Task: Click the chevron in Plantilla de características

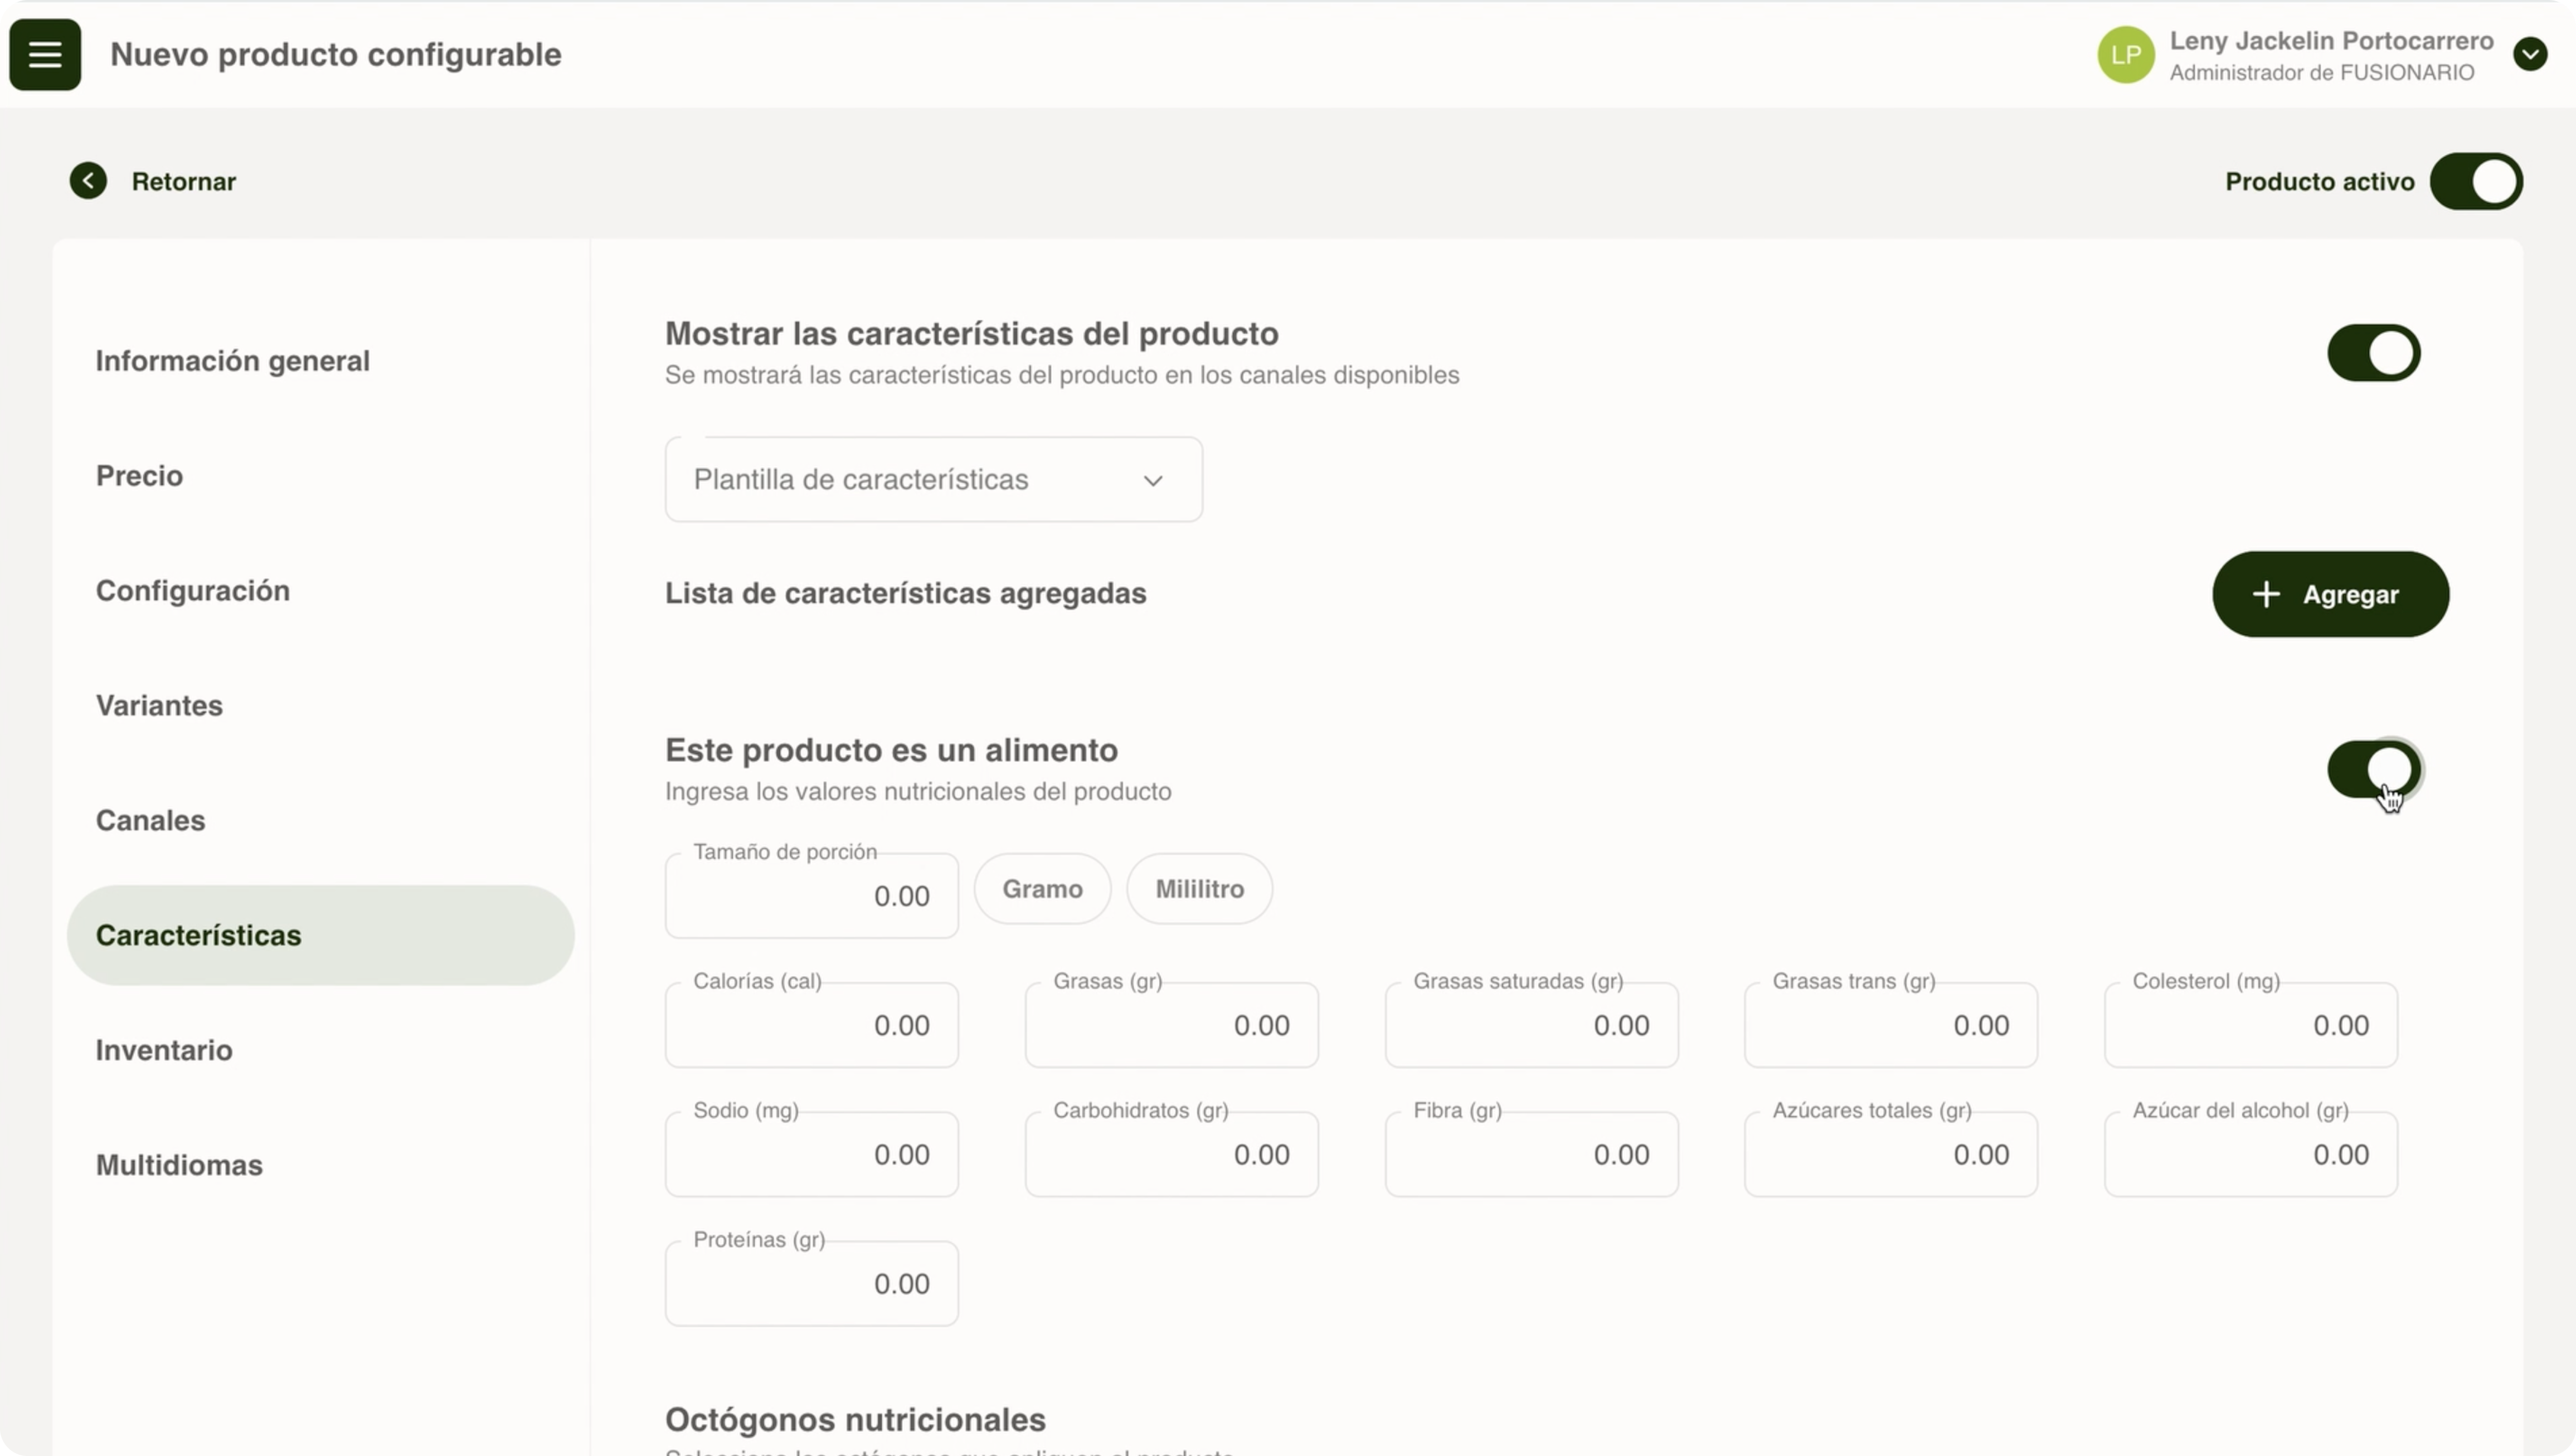Action: 1153,481
